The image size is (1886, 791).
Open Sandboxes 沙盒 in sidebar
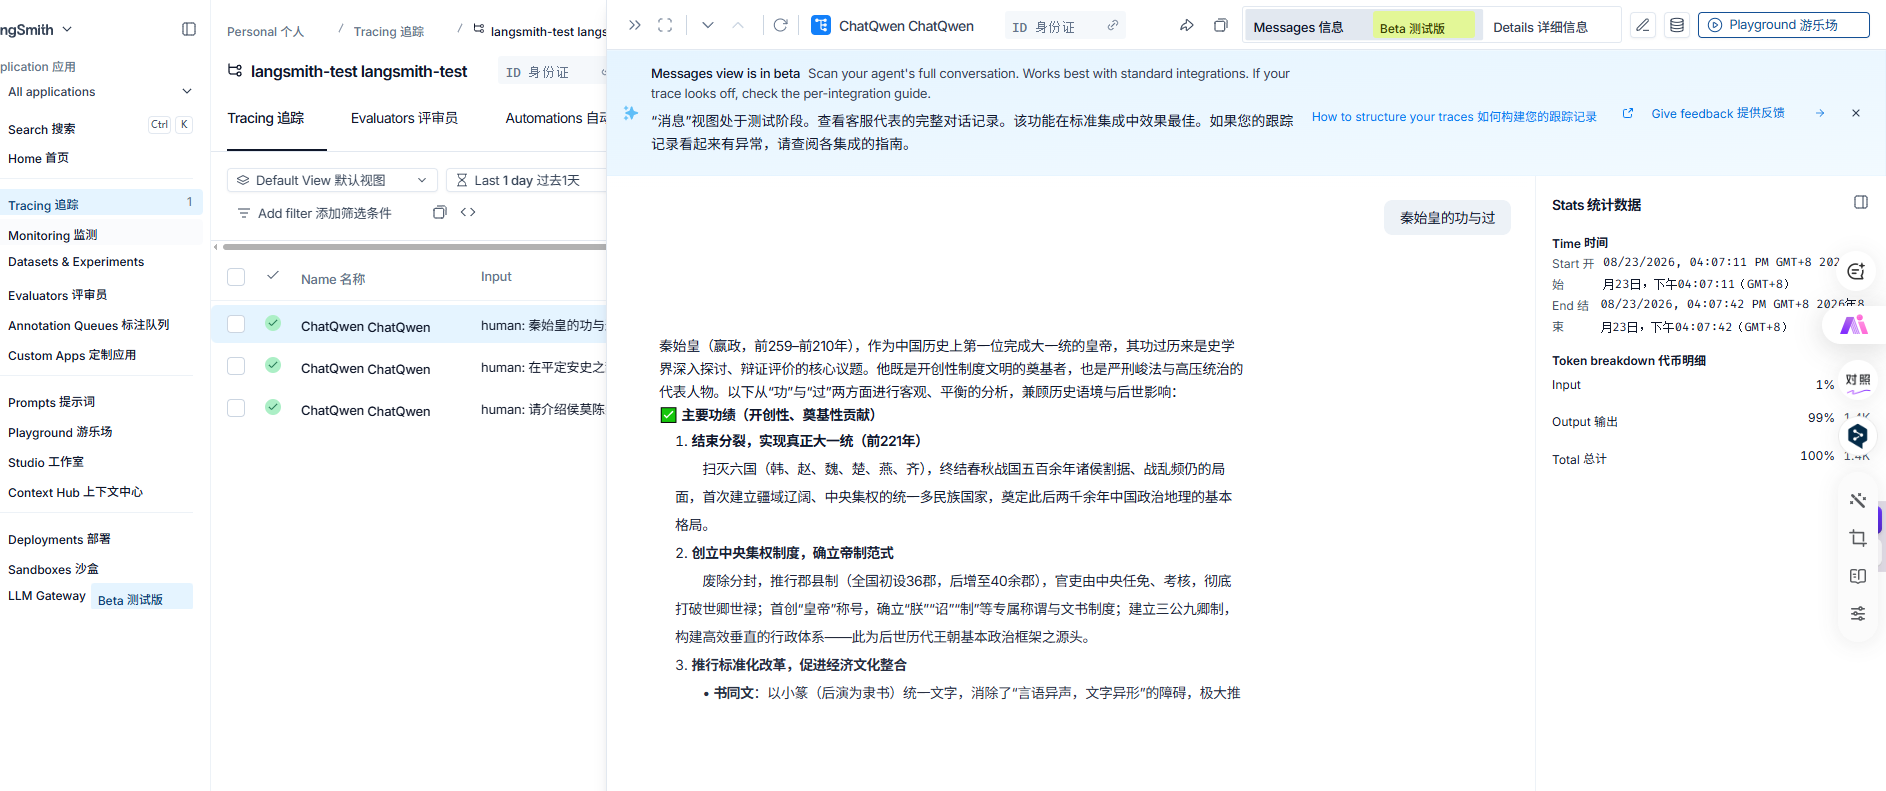pos(54,569)
